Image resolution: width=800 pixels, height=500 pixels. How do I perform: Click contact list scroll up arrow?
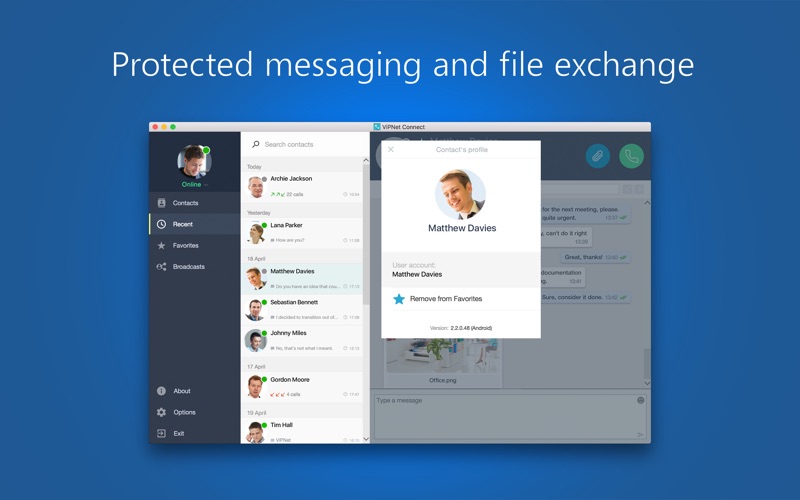pyautogui.click(x=366, y=161)
